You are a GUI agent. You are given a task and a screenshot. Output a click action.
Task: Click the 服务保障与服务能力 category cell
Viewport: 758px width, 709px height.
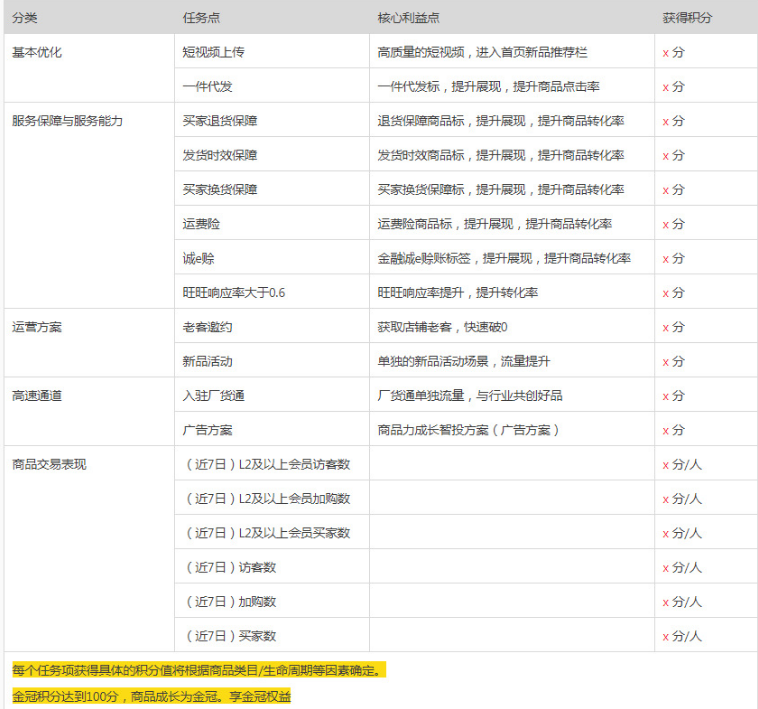click(x=66, y=121)
